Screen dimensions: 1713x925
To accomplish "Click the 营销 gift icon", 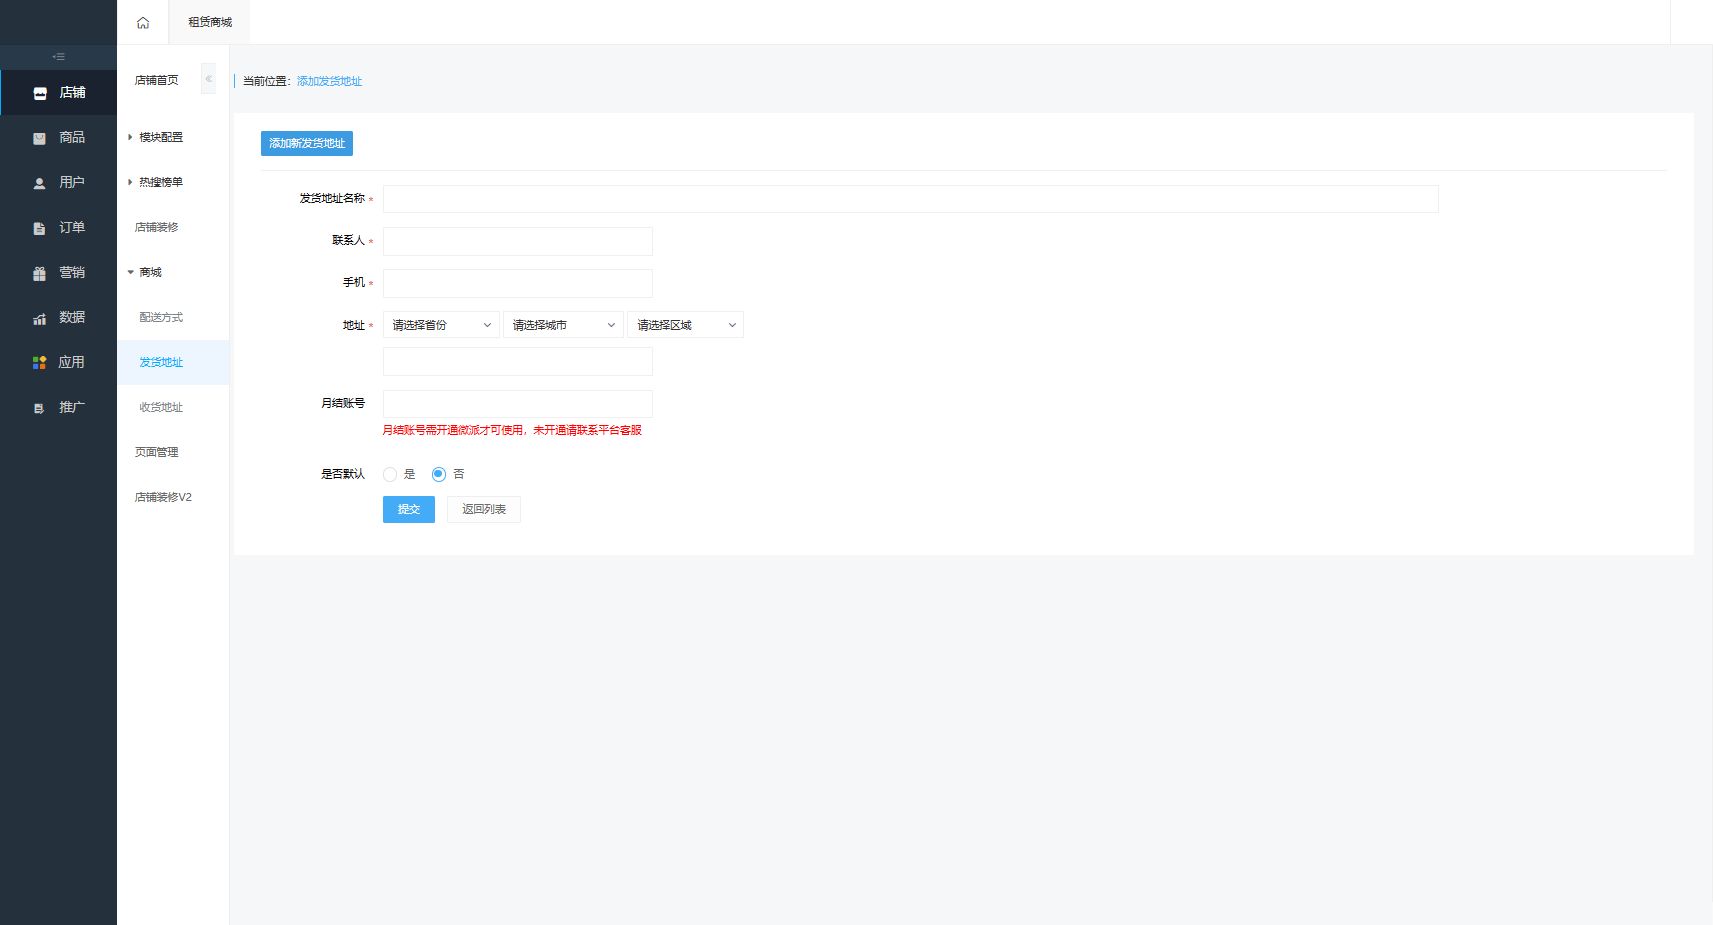I will point(40,273).
